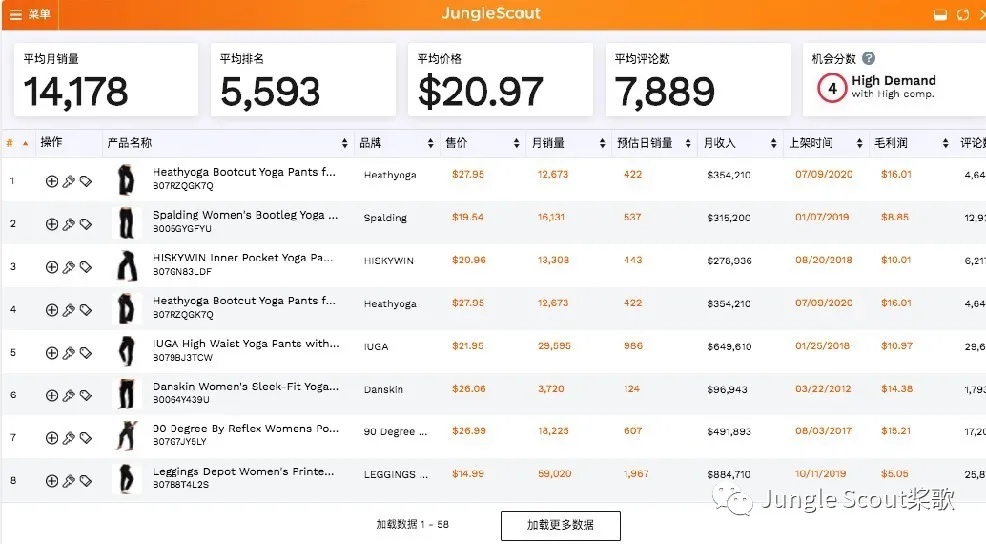The height and width of the screenshot is (544, 986).
Task: Click the pin icon in the HISKYWIN row
Action: tap(69, 267)
